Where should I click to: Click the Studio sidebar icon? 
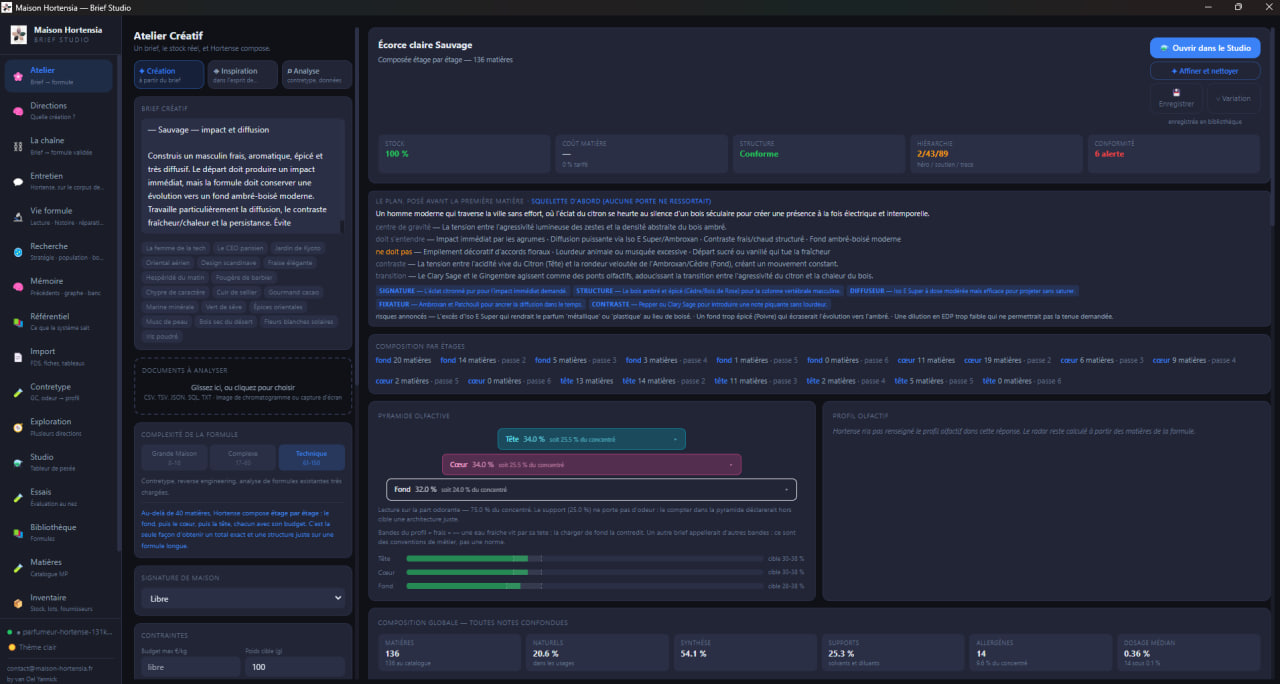point(18,462)
